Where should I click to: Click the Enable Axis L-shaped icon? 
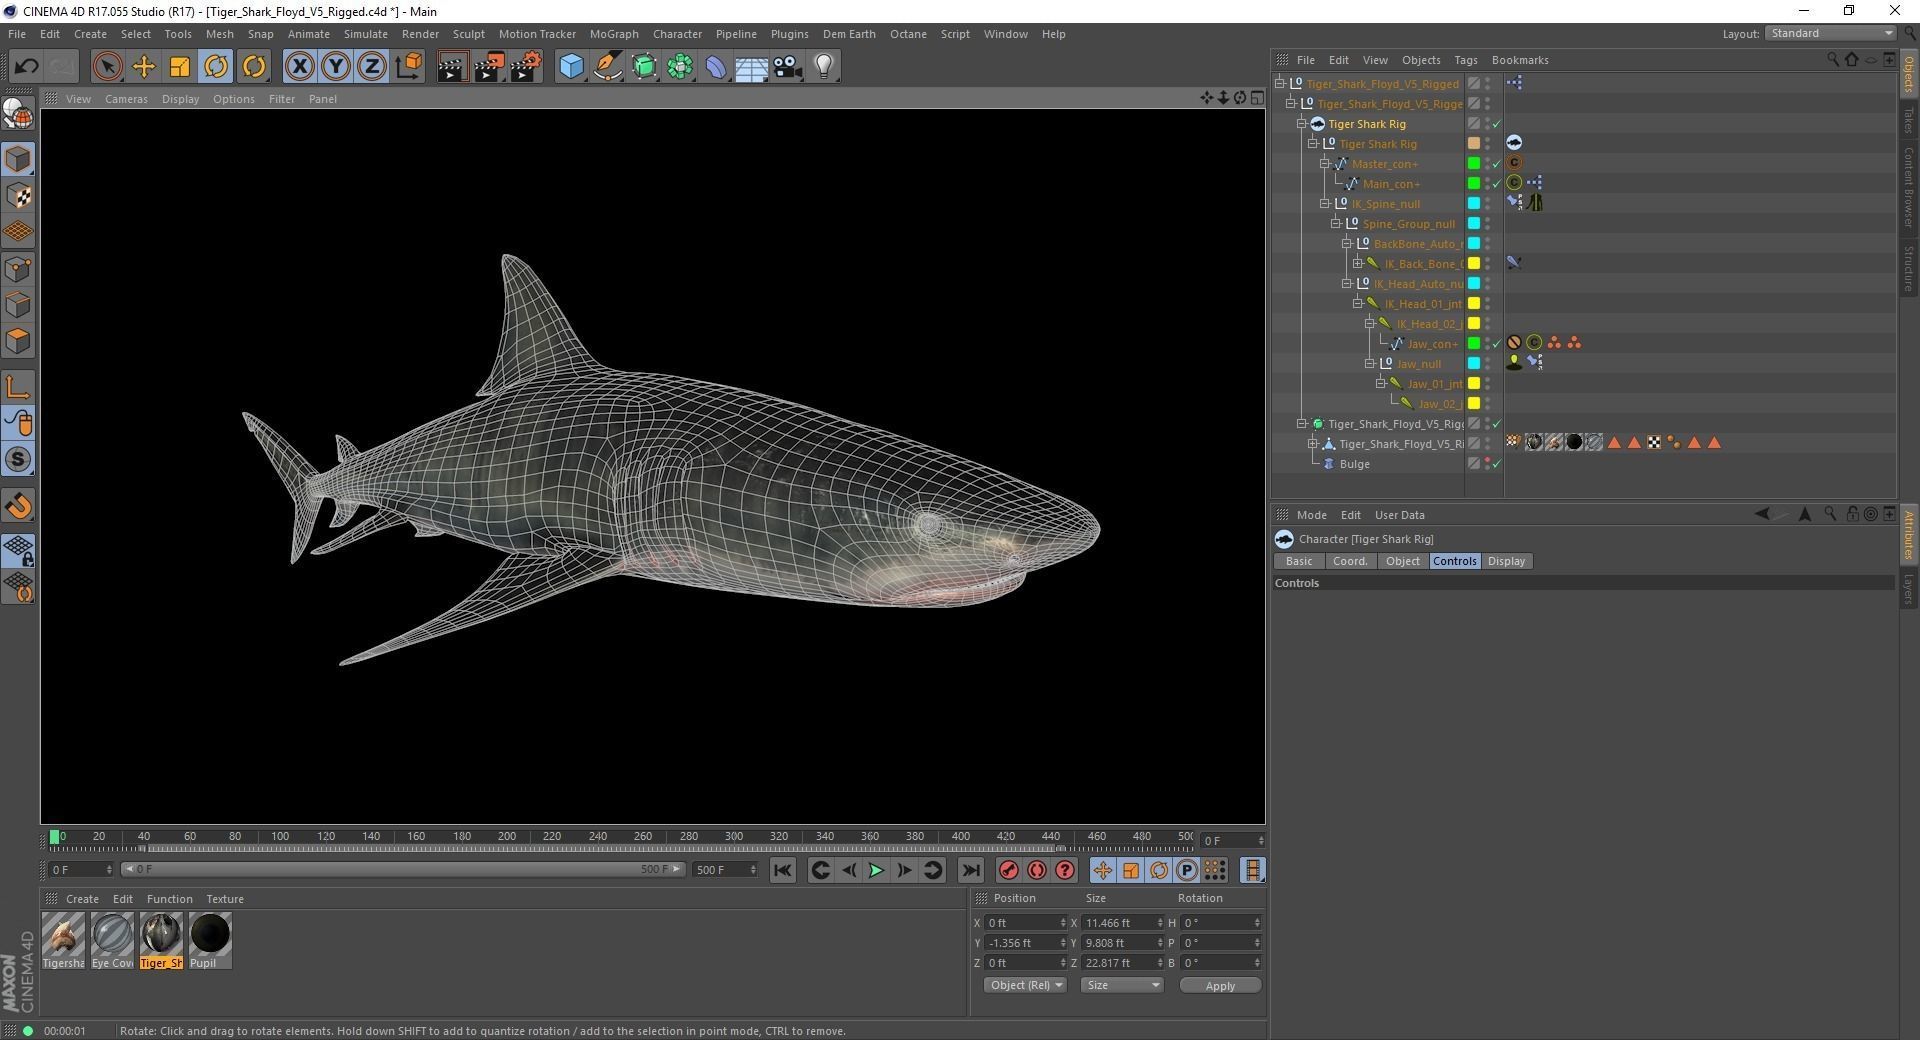[x=18, y=387]
